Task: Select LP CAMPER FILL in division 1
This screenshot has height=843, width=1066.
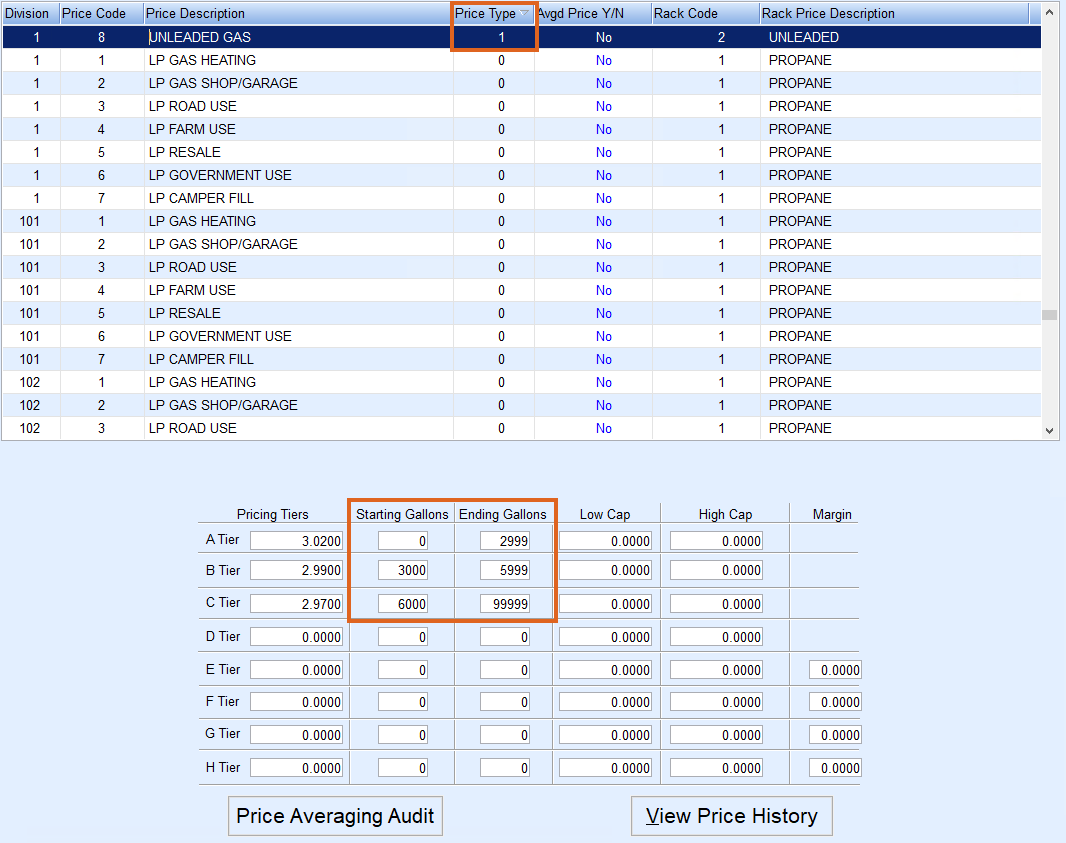Action: [x=521, y=199]
